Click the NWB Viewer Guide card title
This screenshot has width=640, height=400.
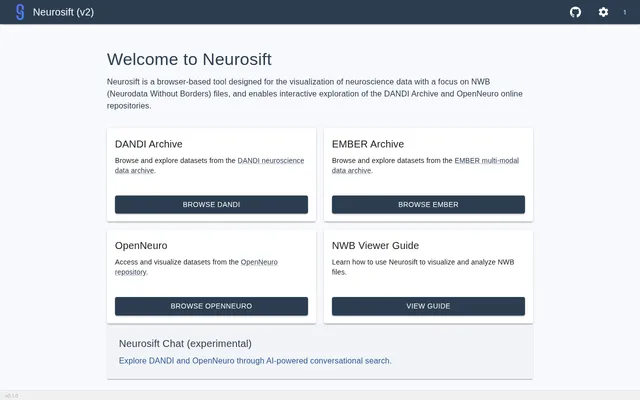coord(375,246)
